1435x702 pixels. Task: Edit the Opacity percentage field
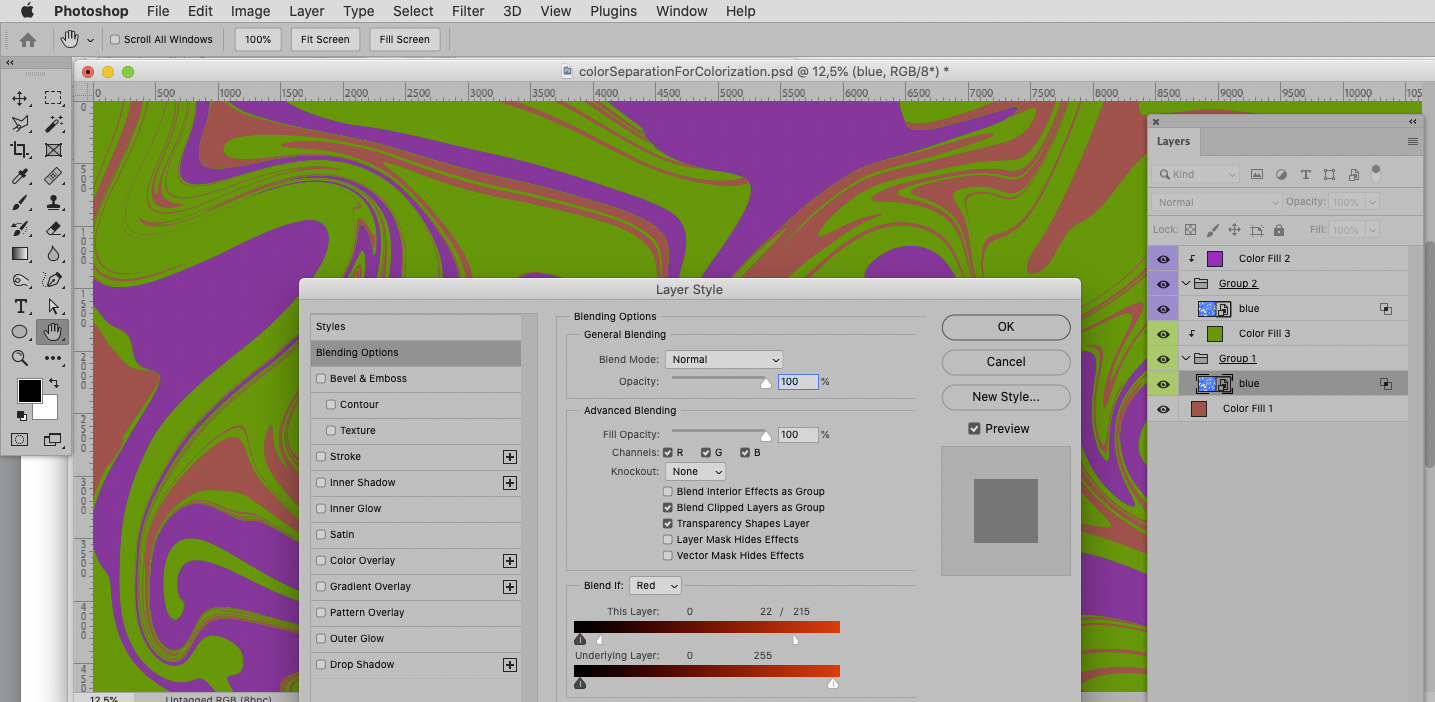coord(797,381)
